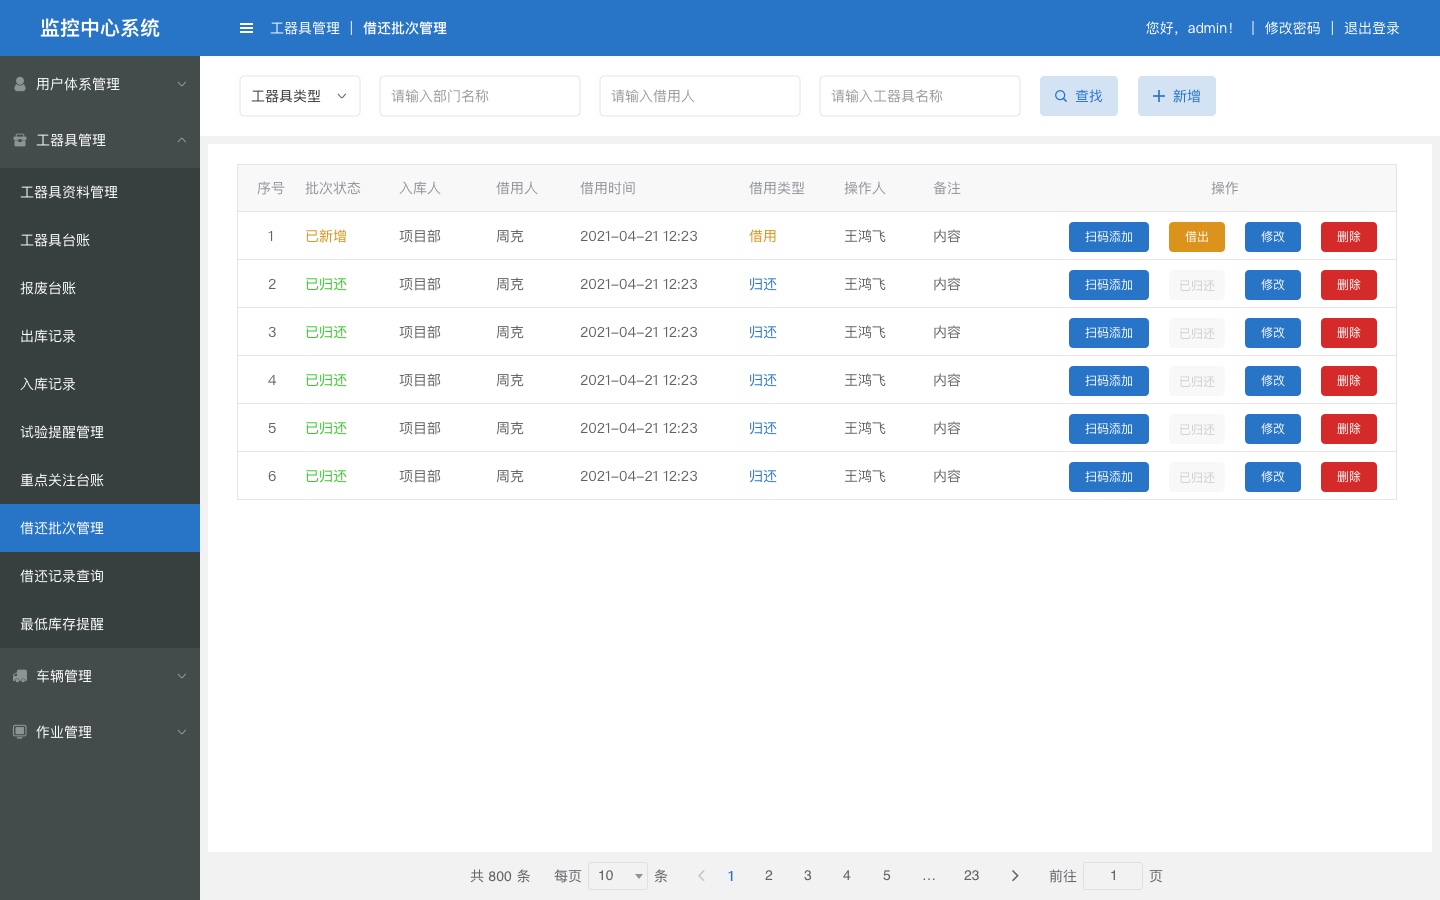Click 归还 type in row 2
The image size is (1440, 900).
pyautogui.click(x=763, y=284)
